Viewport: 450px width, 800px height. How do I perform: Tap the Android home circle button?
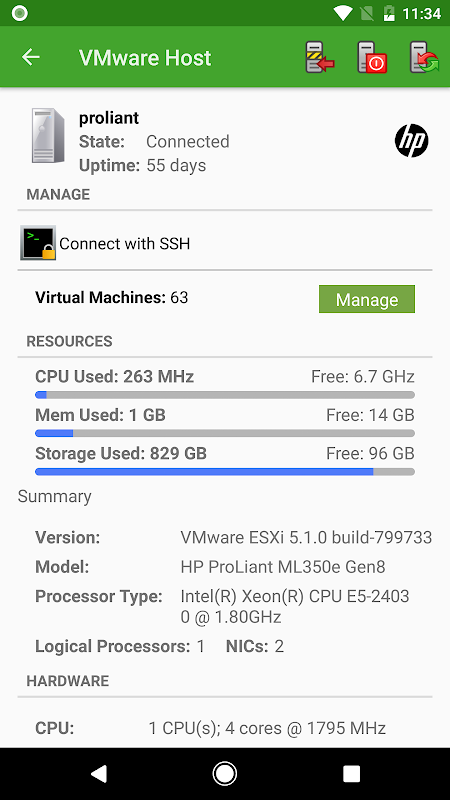point(224,773)
